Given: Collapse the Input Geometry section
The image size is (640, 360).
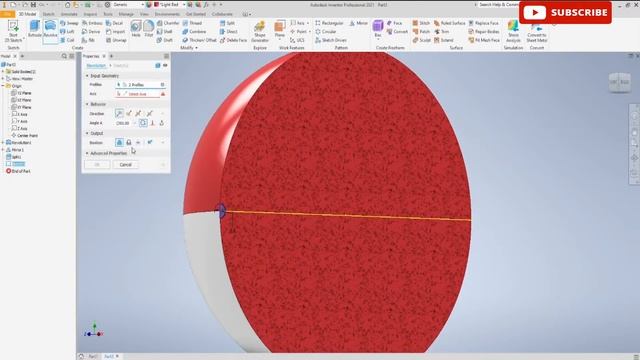Looking at the screenshot, I should [x=87, y=76].
